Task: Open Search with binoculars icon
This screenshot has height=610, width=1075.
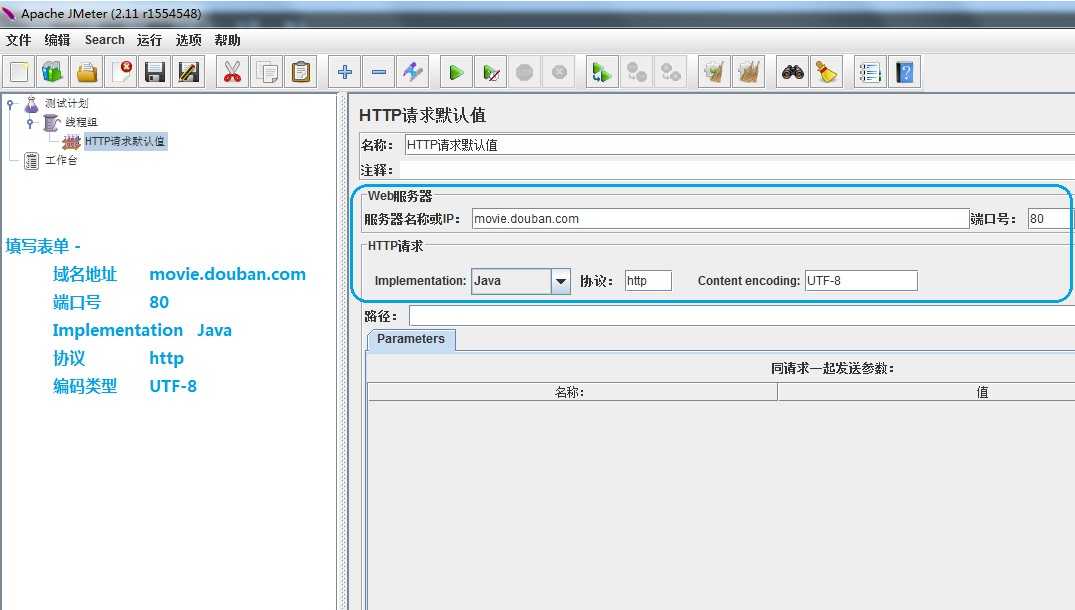Action: (793, 72)
